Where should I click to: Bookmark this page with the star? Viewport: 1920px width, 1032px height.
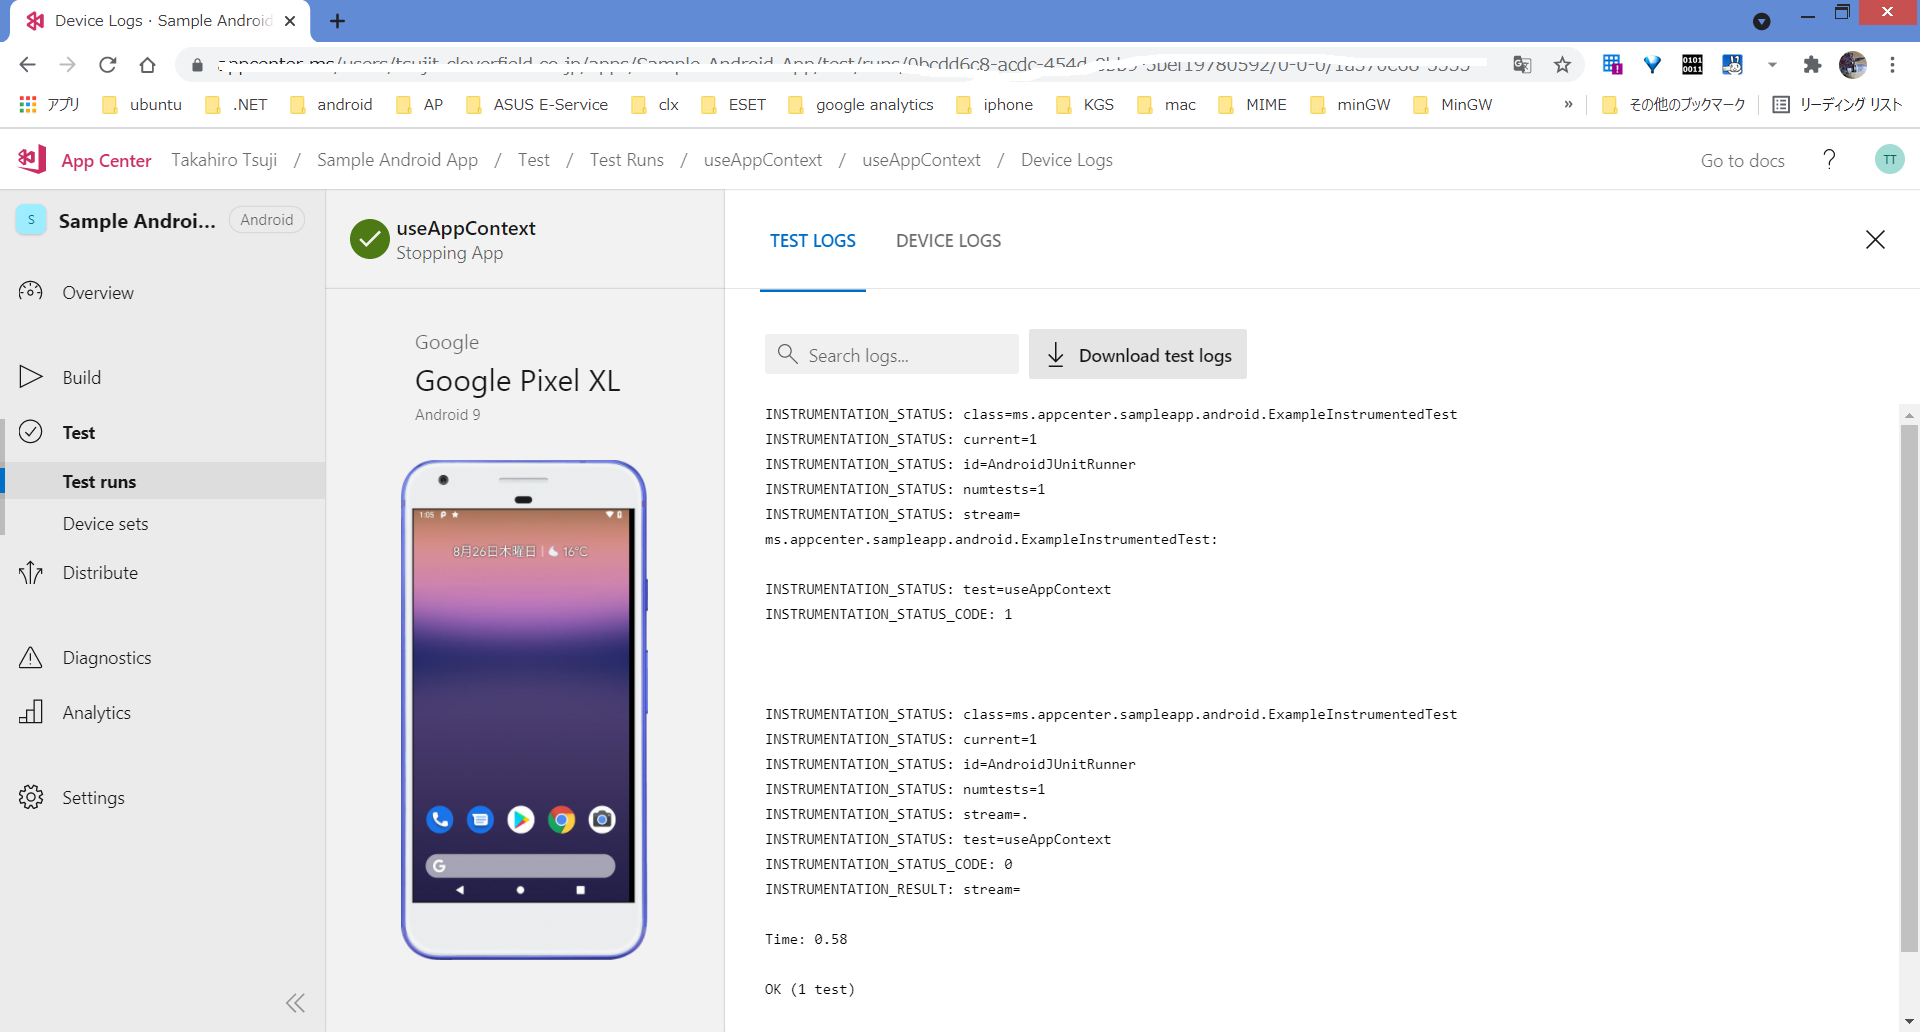[1562, 65]
